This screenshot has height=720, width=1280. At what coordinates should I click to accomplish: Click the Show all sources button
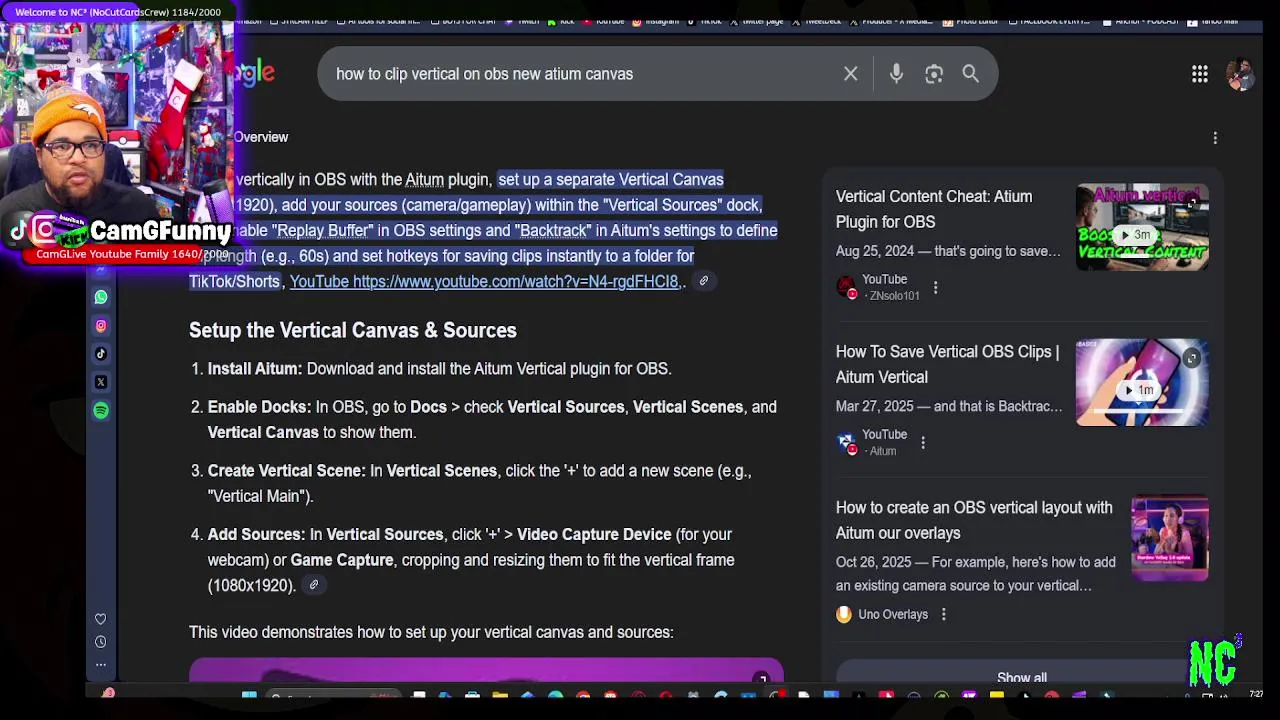pyautogui.click(x=1021, y=678)
